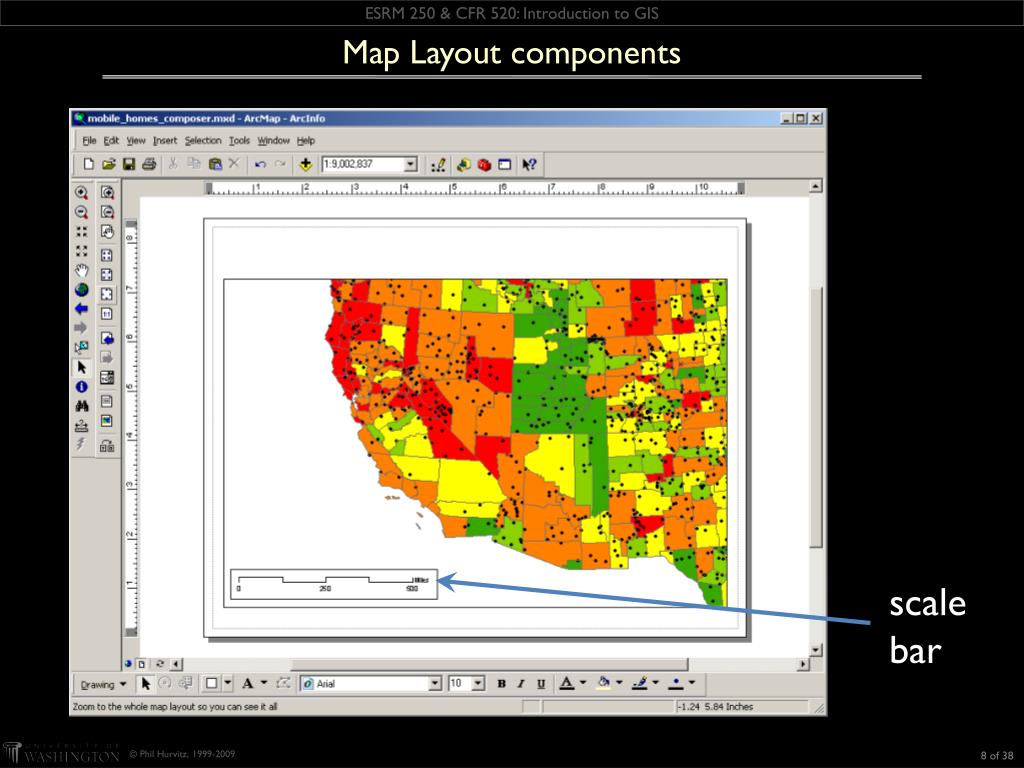1024x768 pixels.
Task: Click the New Rectangle drawing tool
Action: [x=212, y=684]
